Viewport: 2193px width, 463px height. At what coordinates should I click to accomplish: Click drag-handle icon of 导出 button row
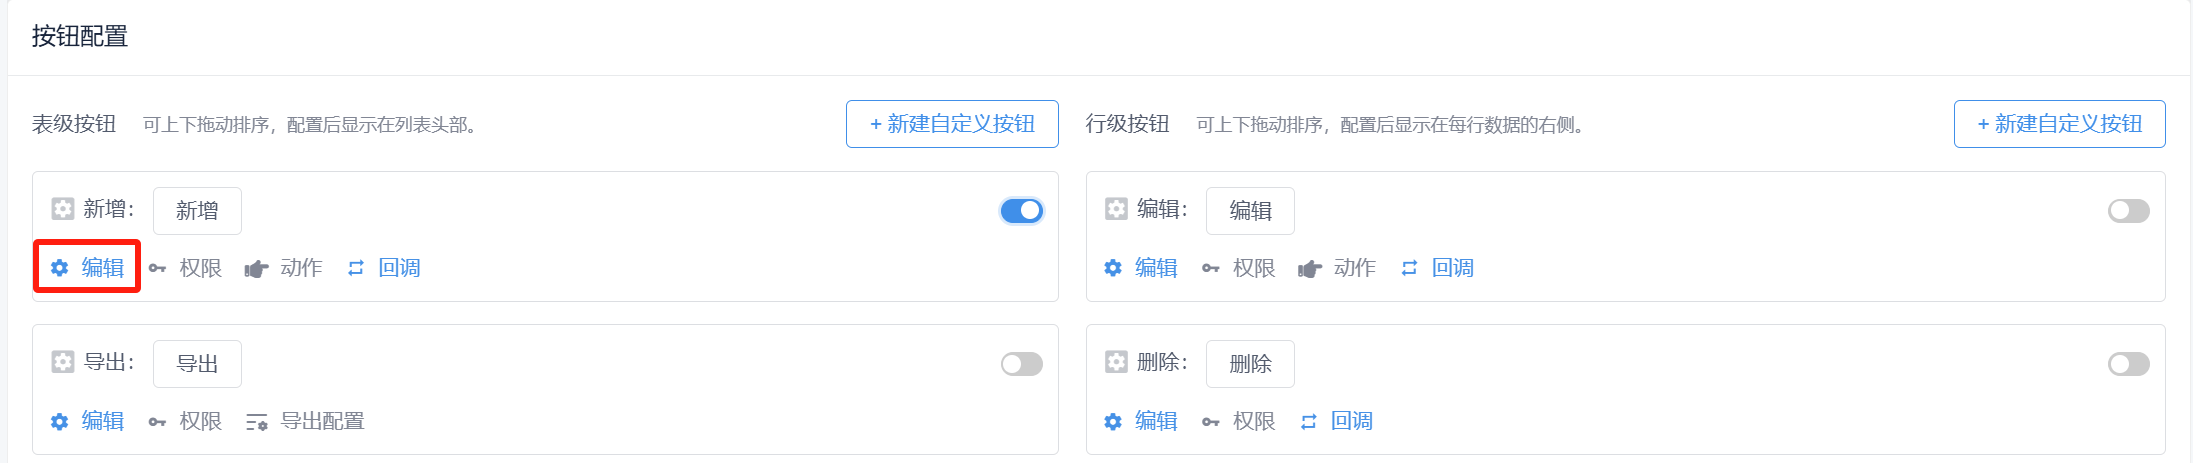click(63, 362)
